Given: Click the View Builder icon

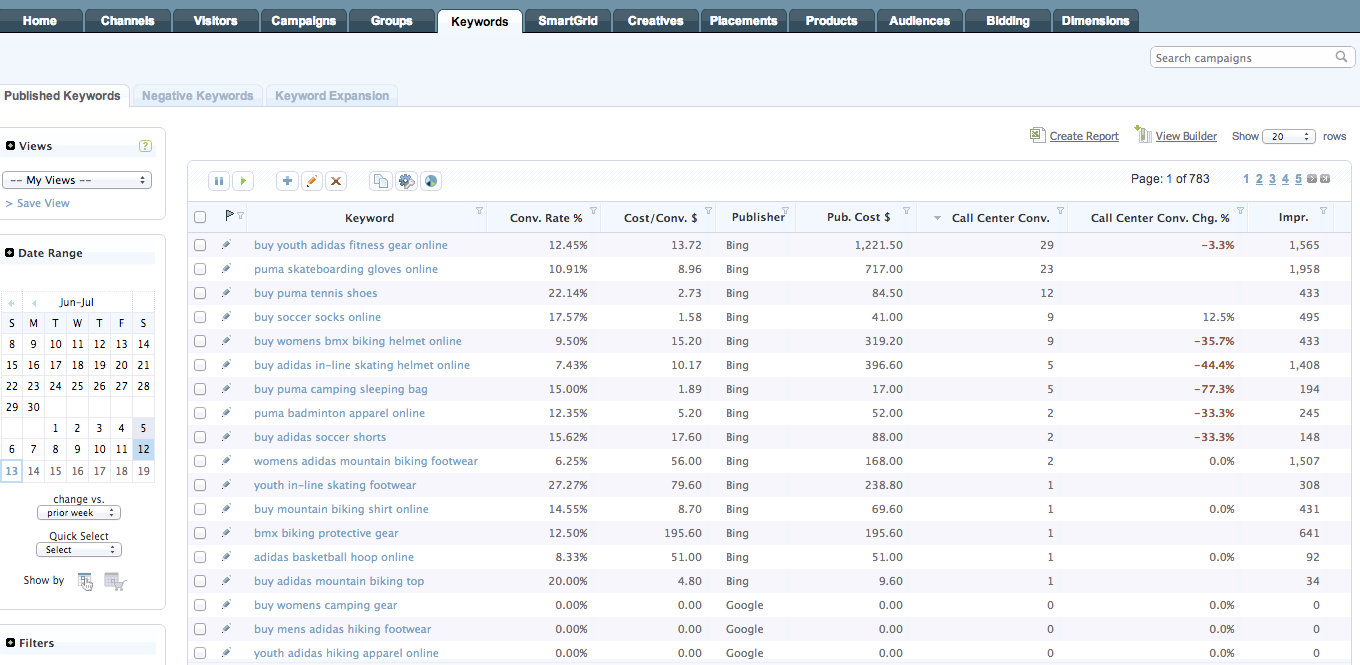Looking at the screenshot, I should 1143,134.
